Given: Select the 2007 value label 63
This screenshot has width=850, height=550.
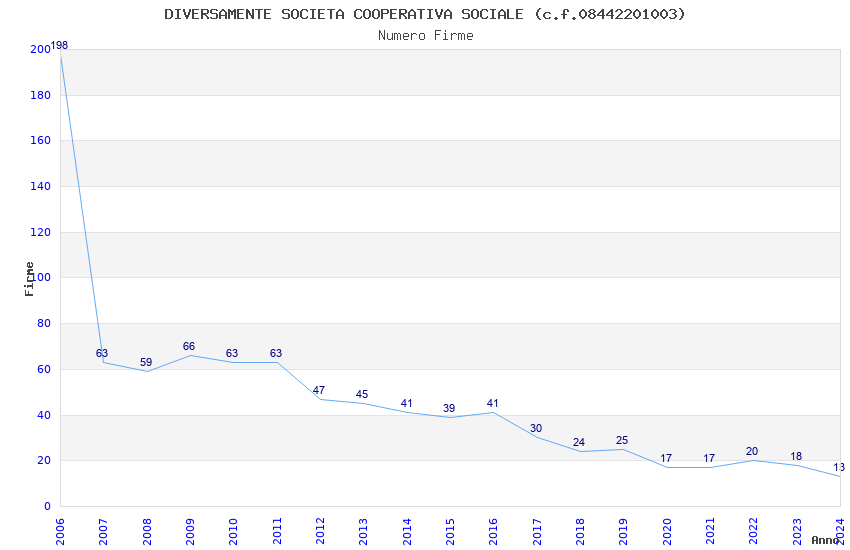Looking at the screenshot, I should point(102,353).
